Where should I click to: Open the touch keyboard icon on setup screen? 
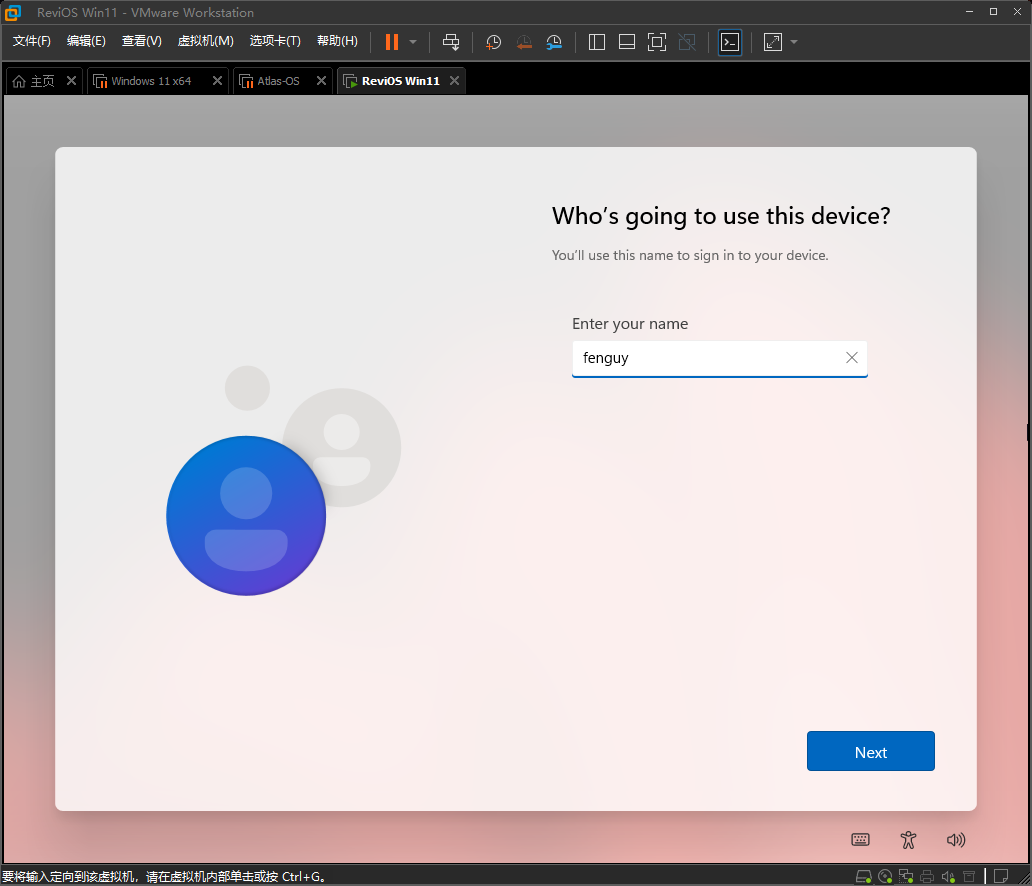coord(860,840)
